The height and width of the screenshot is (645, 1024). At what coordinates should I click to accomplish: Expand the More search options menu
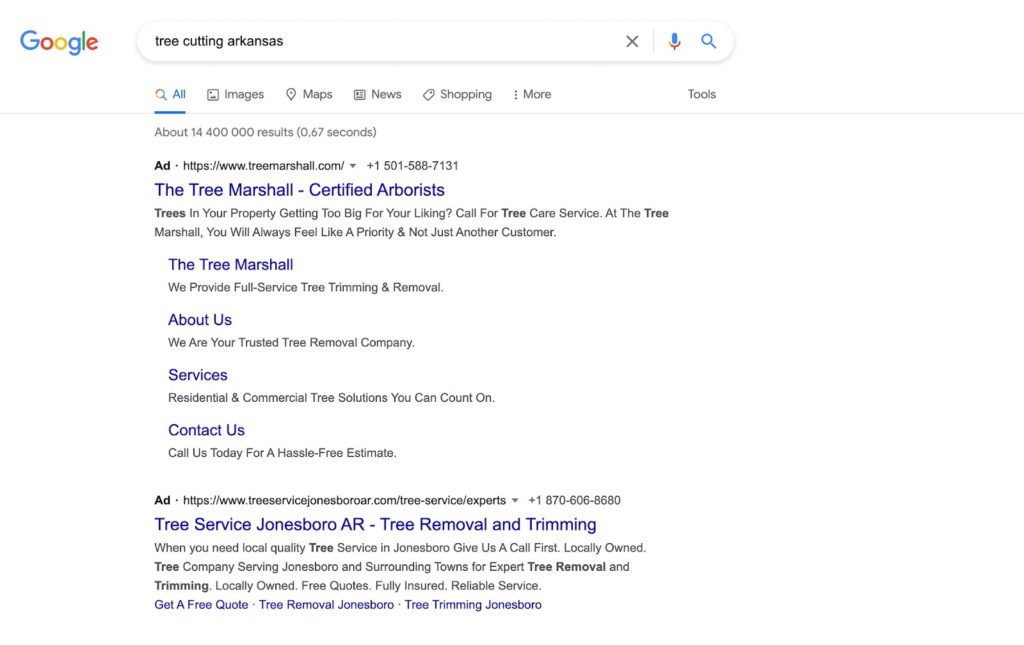click(532, 95)
